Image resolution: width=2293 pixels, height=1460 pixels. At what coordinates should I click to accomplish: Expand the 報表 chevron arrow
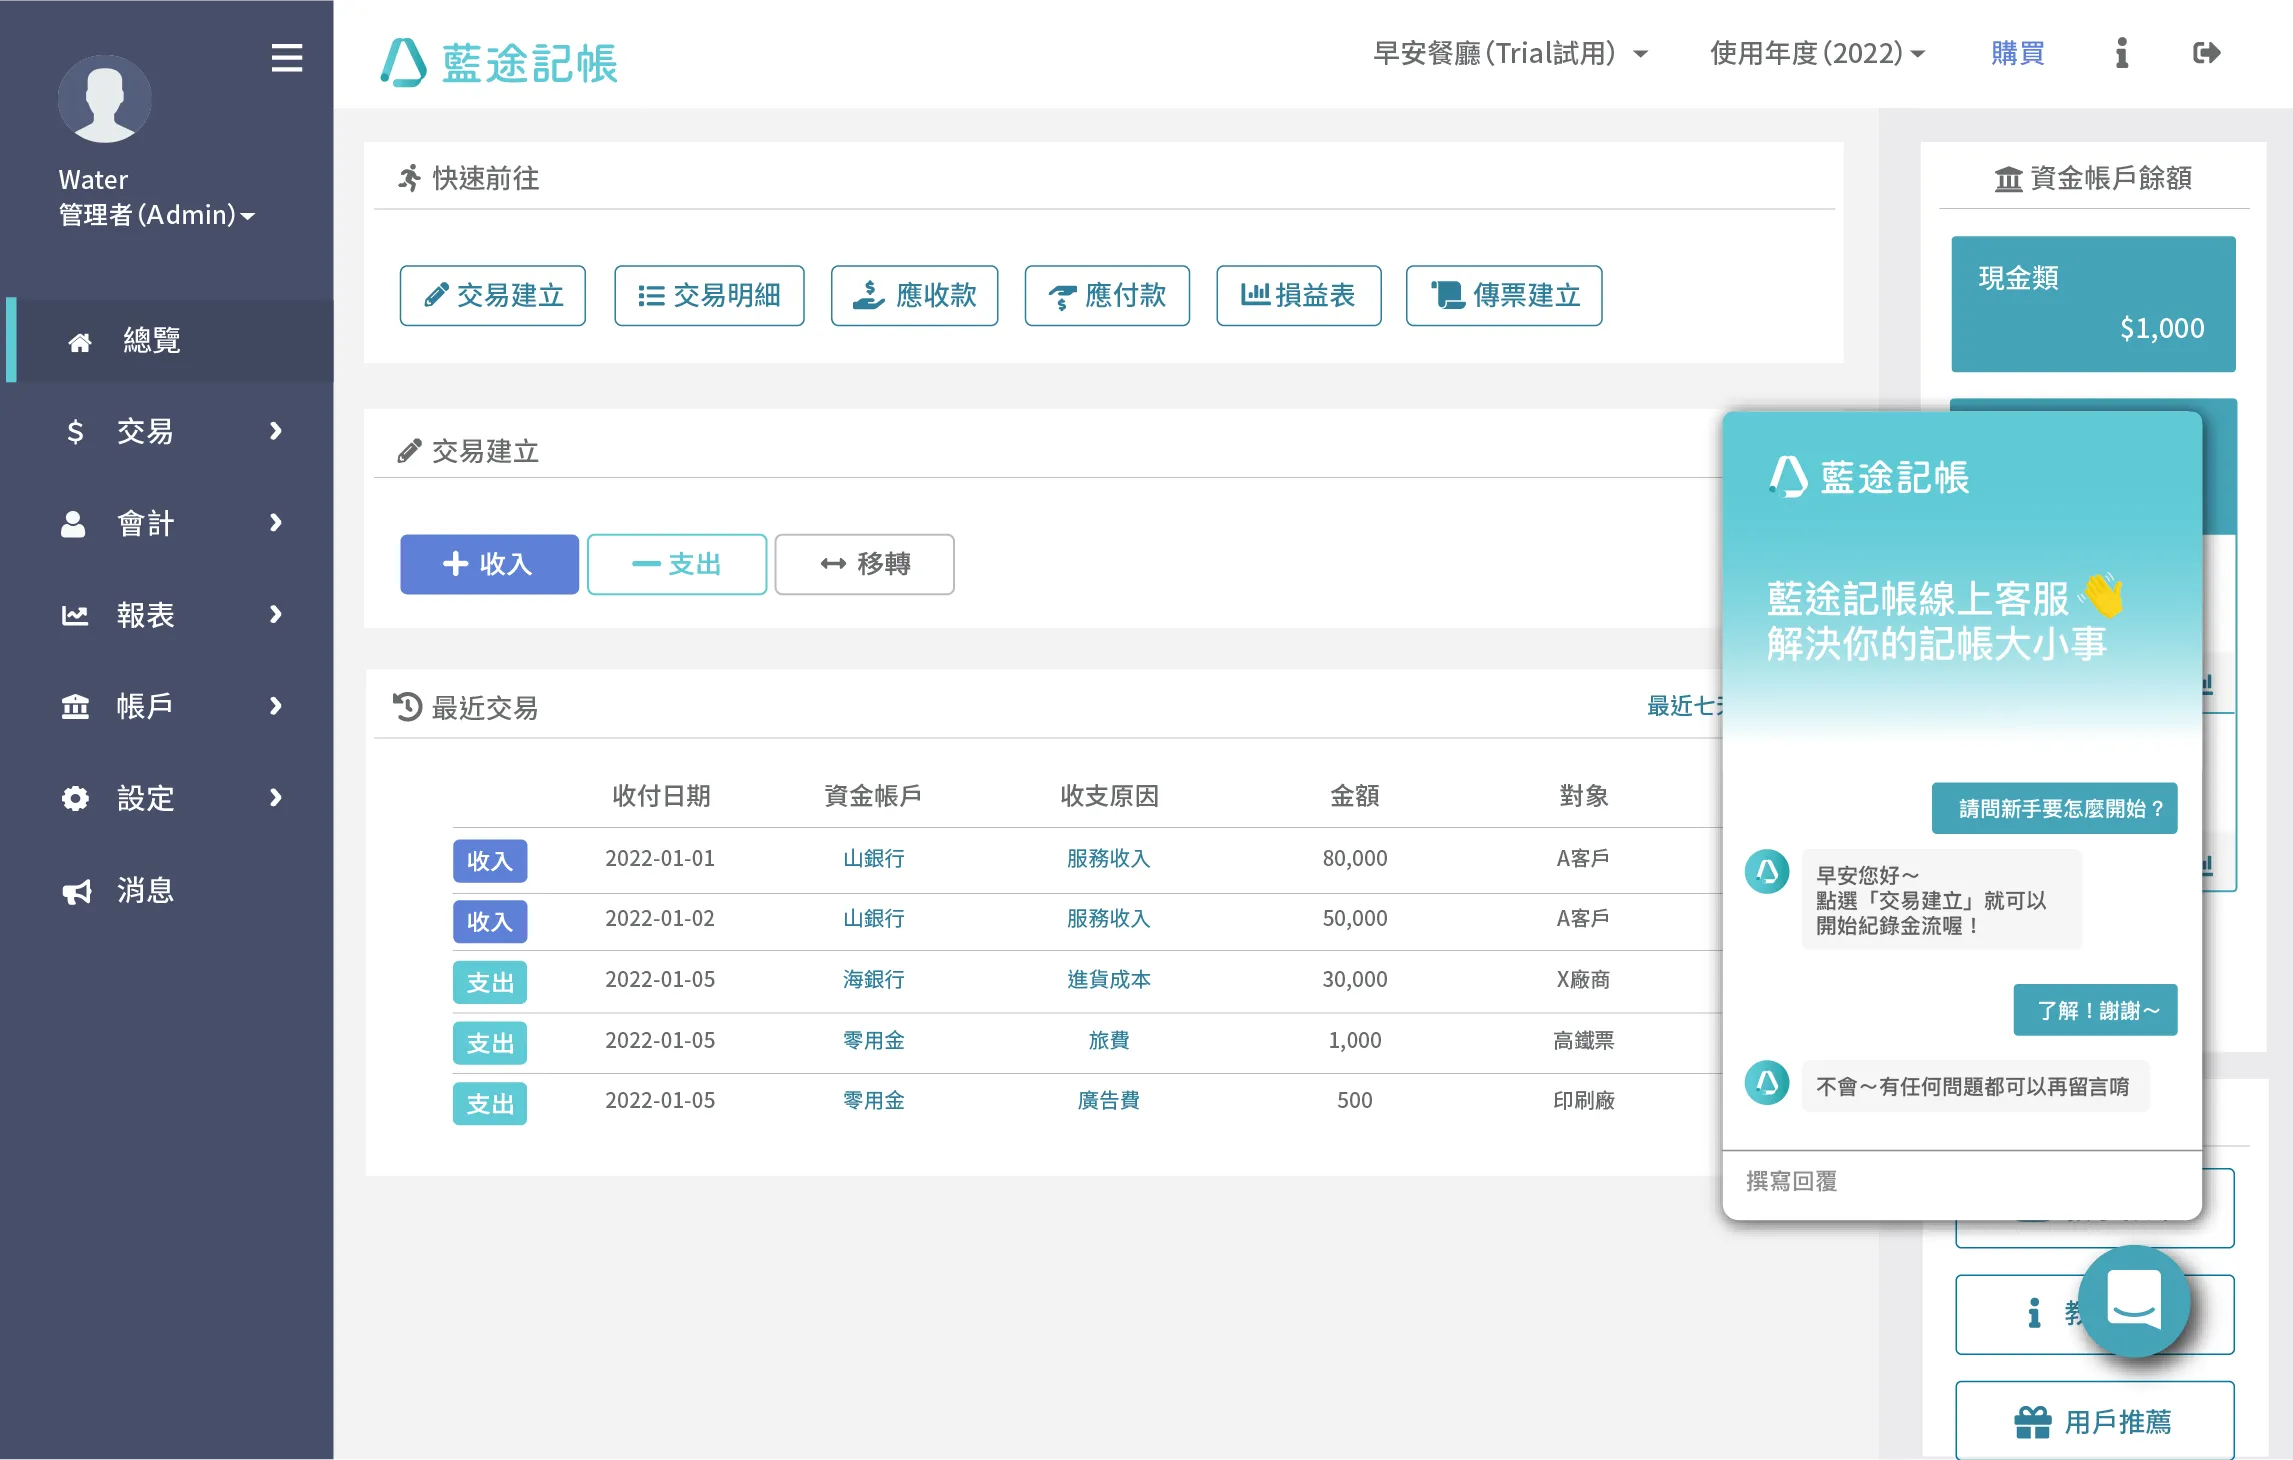click(276, 614)
